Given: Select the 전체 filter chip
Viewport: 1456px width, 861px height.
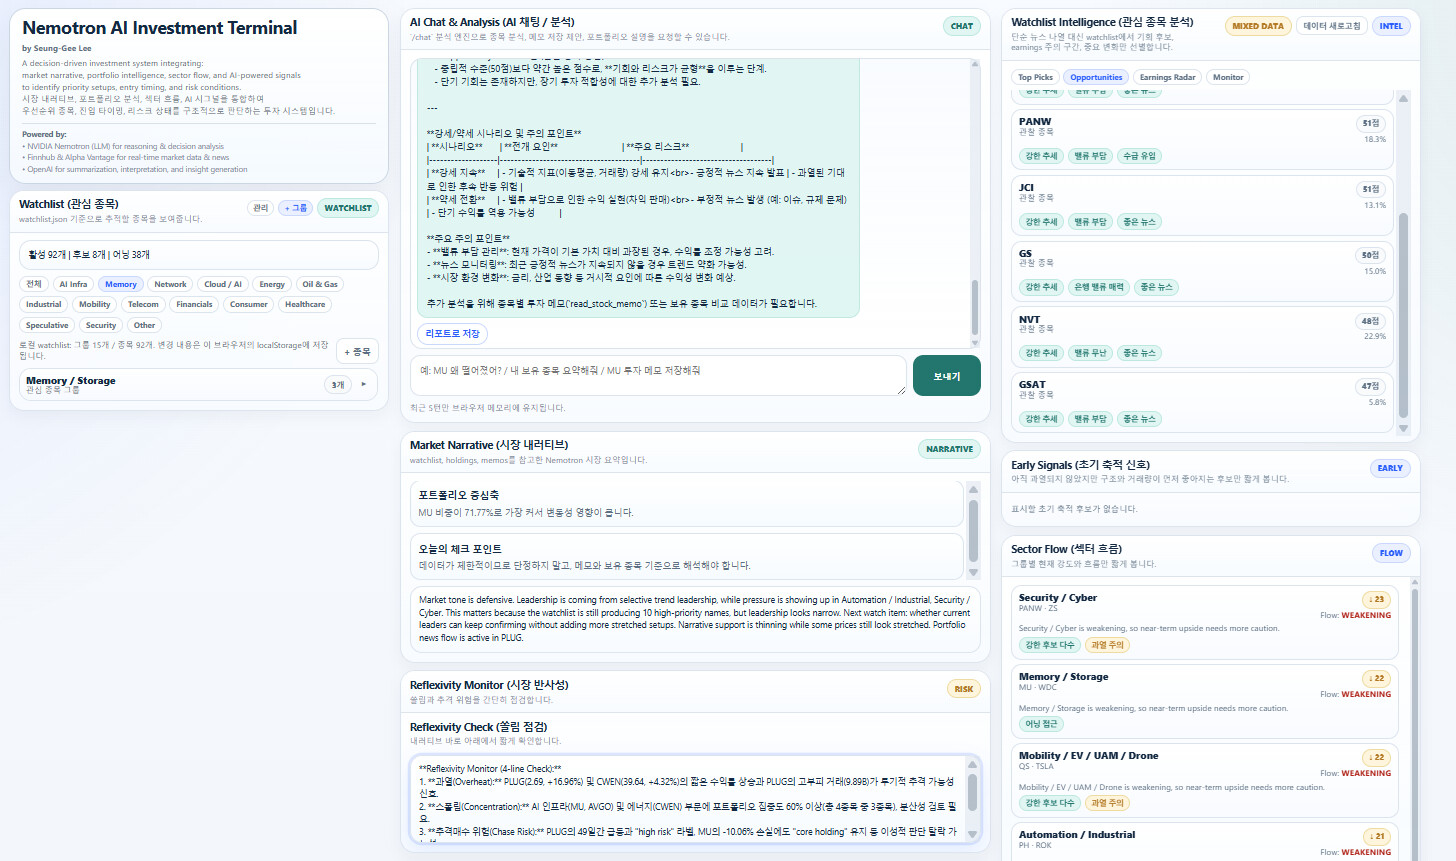Looking at the screenshot, I should coord(34,284).
